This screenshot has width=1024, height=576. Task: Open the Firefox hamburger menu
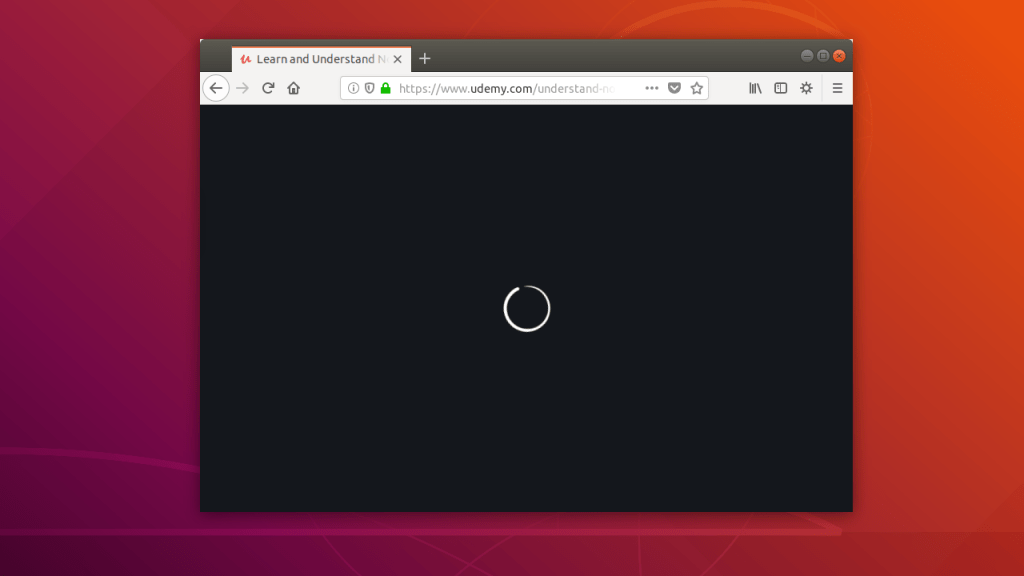(x=837, y=88)
